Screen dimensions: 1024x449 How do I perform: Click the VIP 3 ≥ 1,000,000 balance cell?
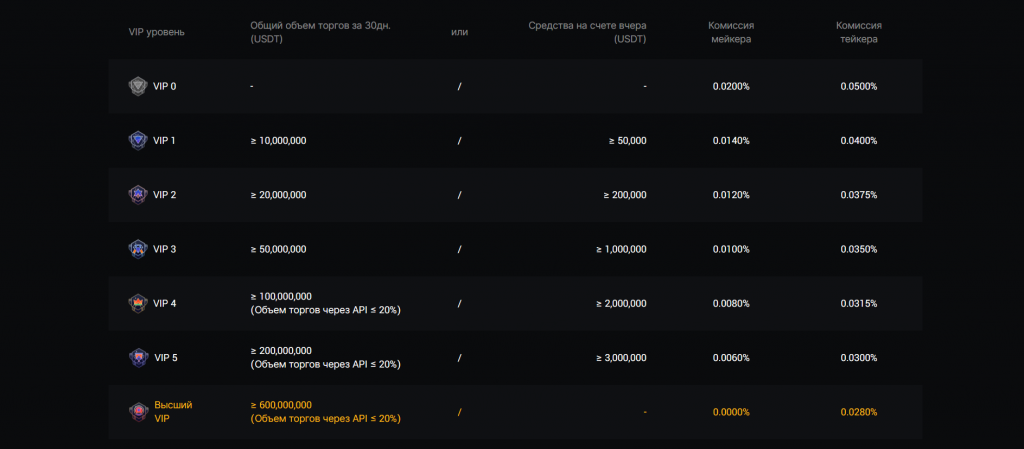pyautogui.click(x=622, y=249)
